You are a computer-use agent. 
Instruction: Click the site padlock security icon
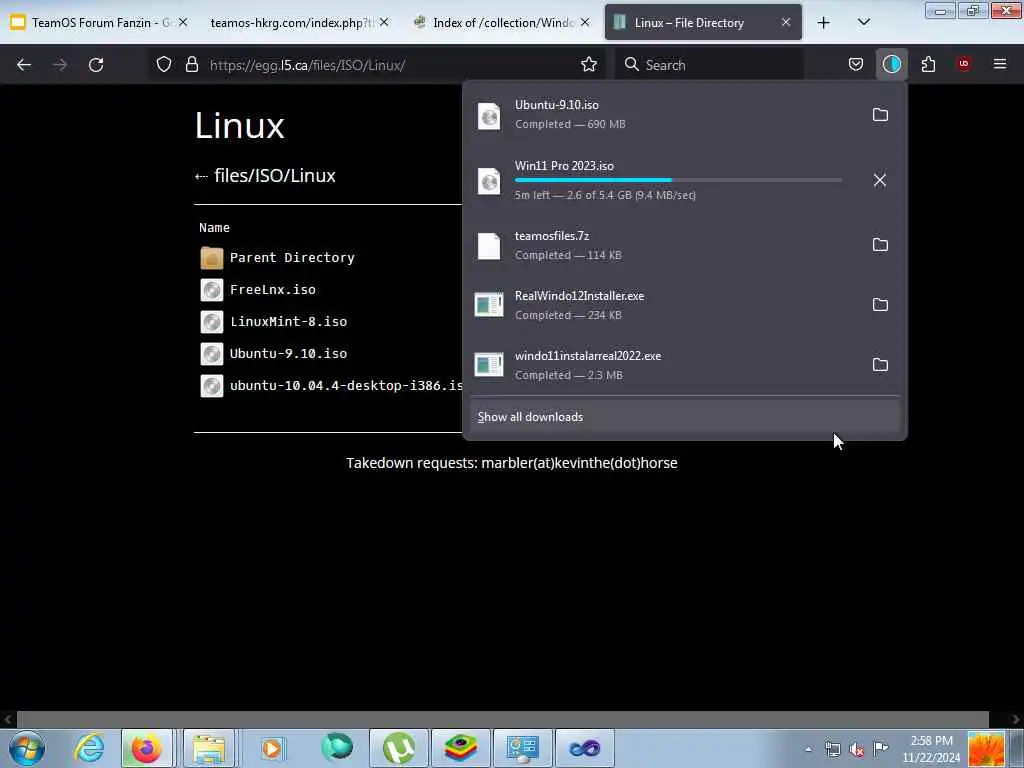coord(191,64)
